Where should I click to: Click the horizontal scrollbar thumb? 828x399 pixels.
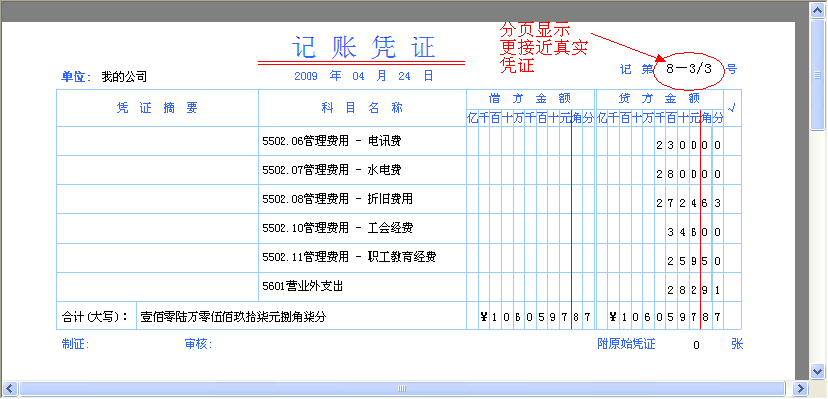pos(402,388)
